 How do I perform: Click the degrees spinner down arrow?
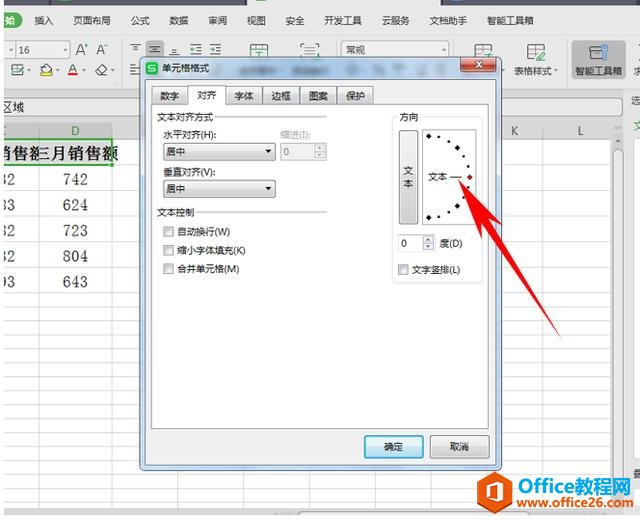[428, 247]
